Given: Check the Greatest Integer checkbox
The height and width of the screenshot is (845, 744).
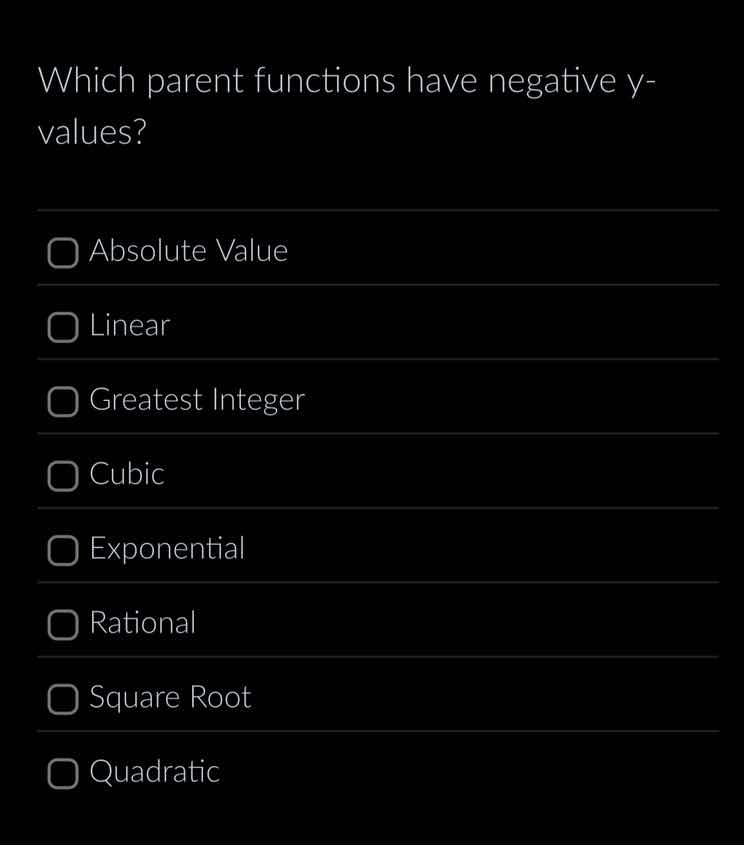Looking at the screenshot, I should (x=62, y=402).
